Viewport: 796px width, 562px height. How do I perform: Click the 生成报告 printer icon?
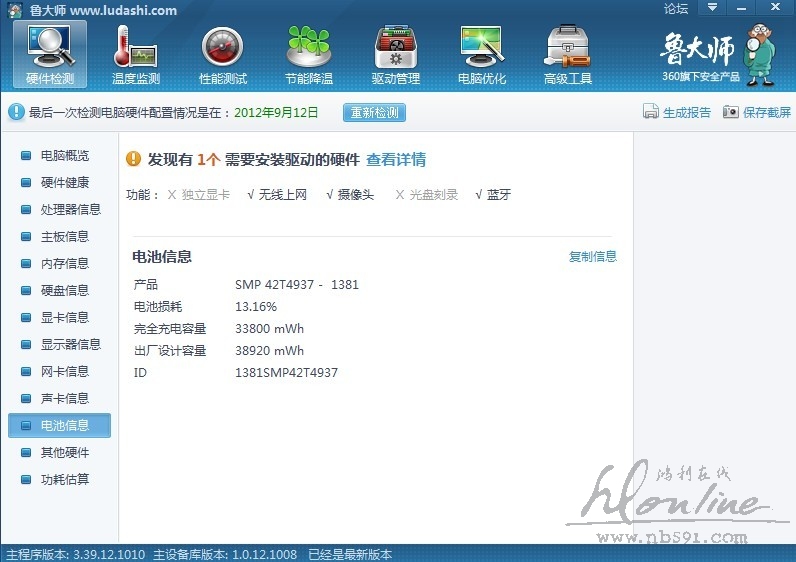(650, 112)
